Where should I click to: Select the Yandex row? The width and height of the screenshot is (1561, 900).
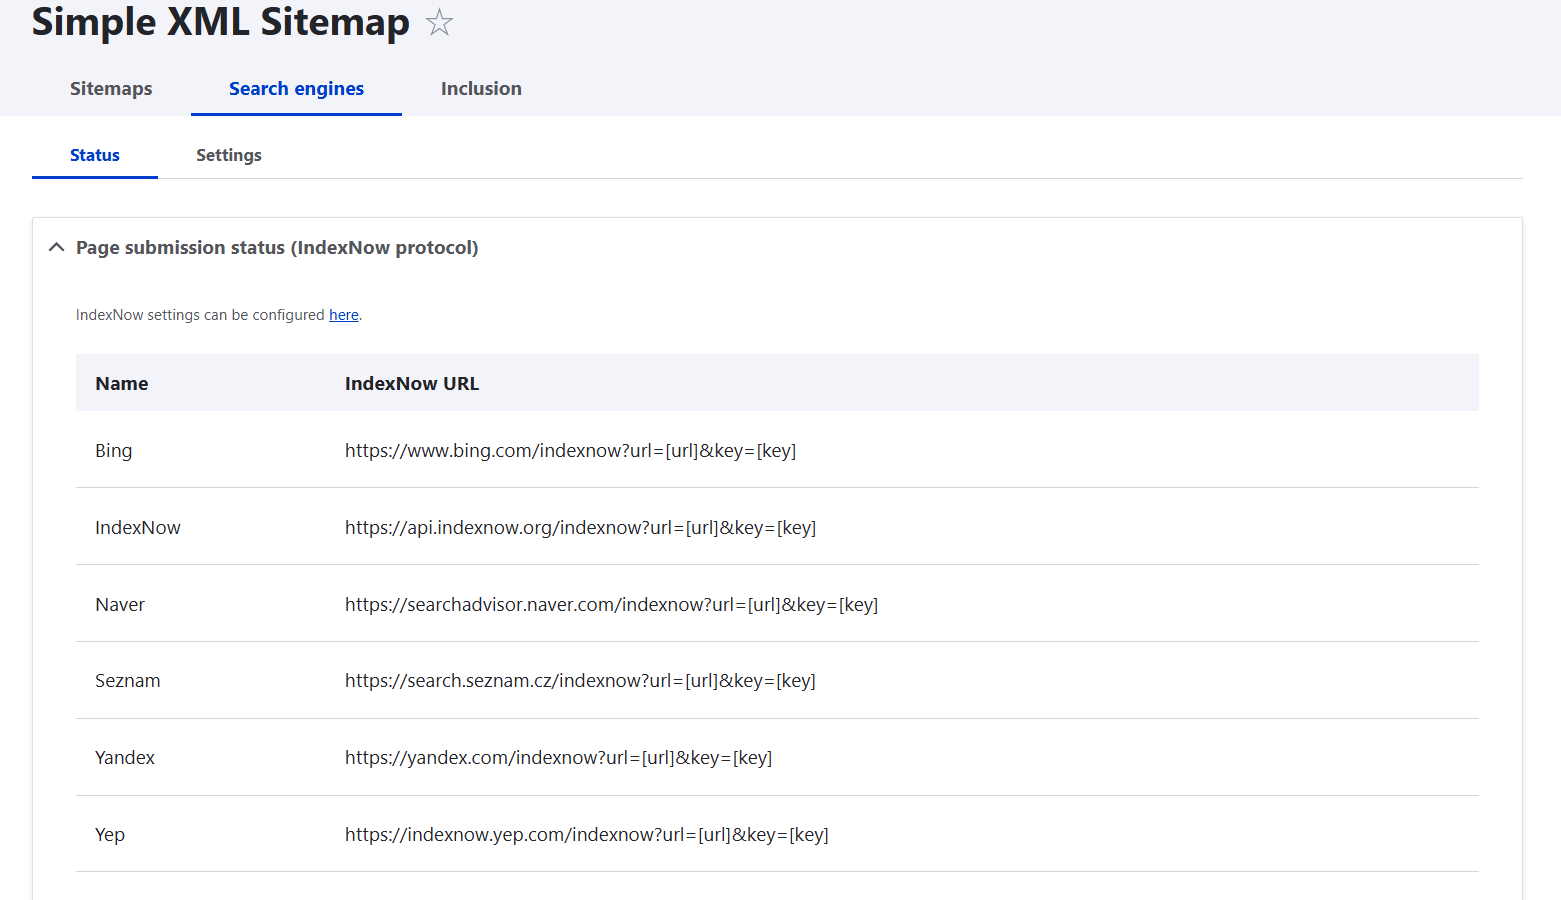click(125, 757)
